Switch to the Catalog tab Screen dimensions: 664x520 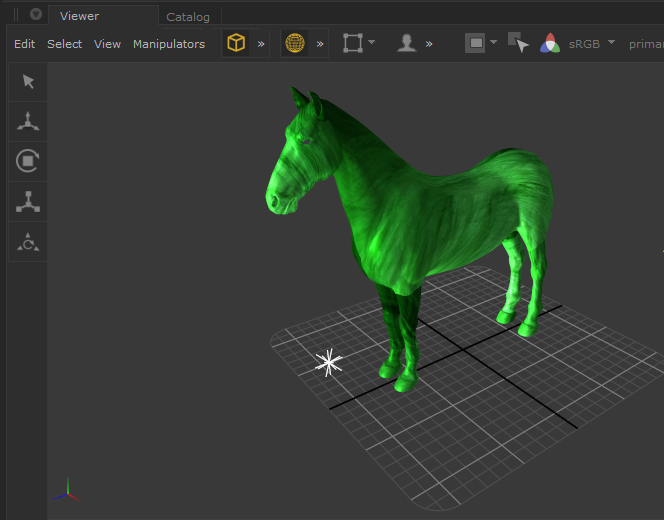coord(188,17)
